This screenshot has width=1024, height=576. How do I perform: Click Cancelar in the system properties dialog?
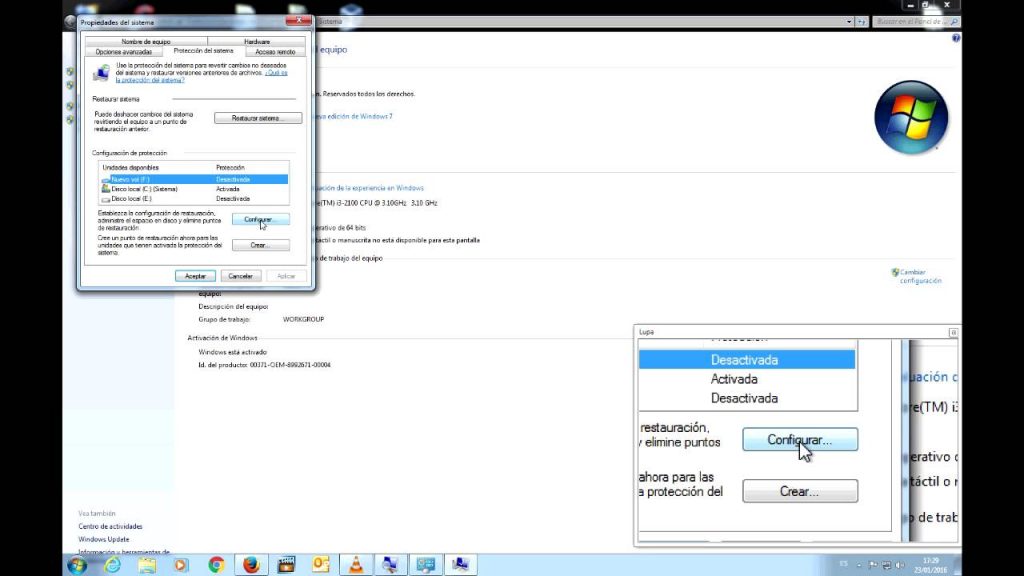240,275
